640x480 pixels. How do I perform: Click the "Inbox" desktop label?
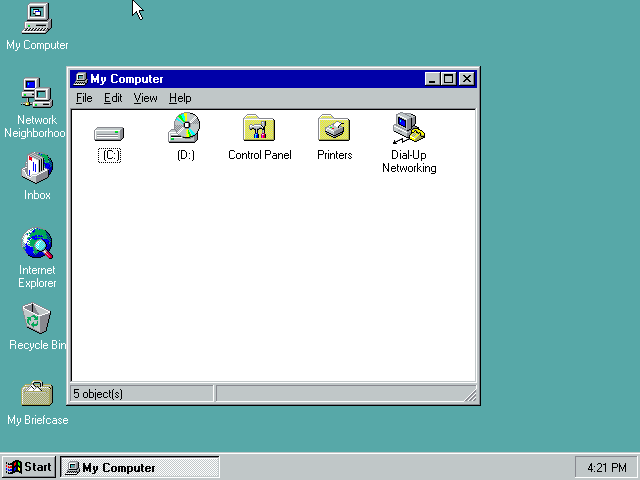[37, 195]
